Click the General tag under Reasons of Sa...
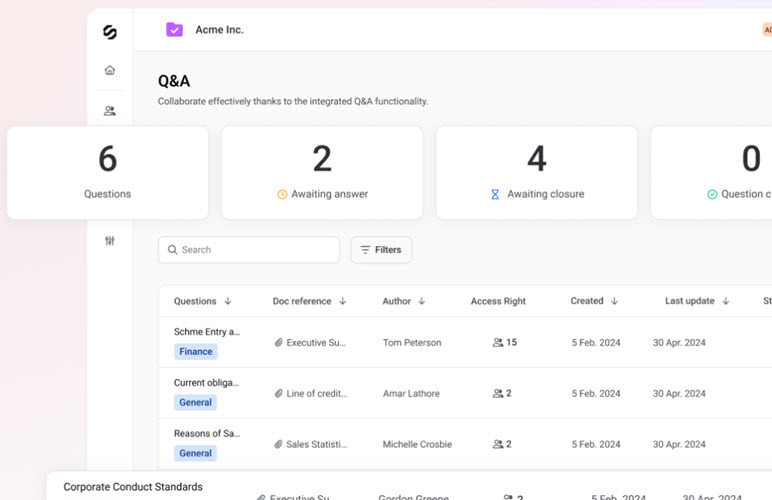 [x=195, y=453]
